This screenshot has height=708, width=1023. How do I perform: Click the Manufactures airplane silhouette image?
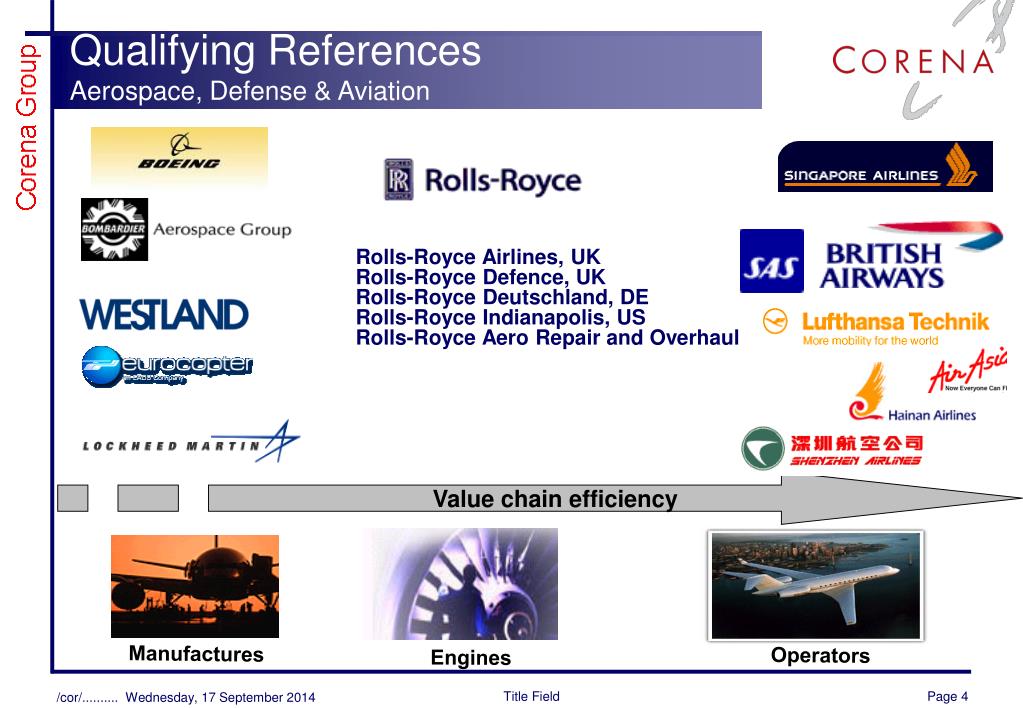coord(195,586)
